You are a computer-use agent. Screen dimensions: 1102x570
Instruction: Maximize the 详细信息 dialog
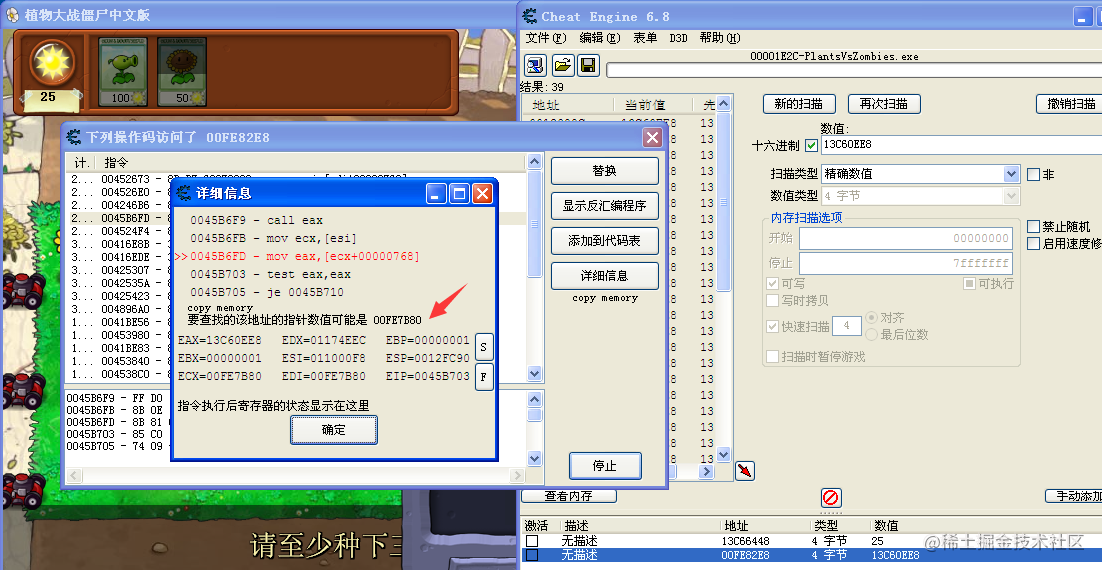(459, 193)
